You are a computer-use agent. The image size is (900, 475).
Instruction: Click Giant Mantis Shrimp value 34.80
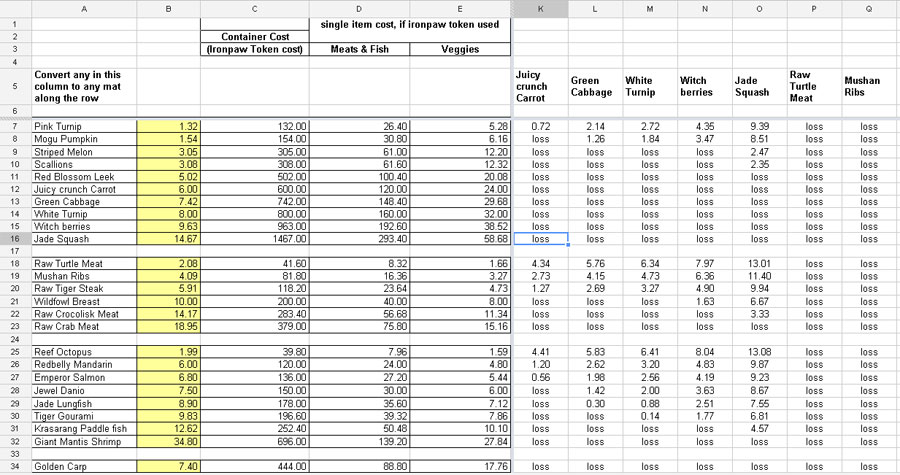pos(169,442)
